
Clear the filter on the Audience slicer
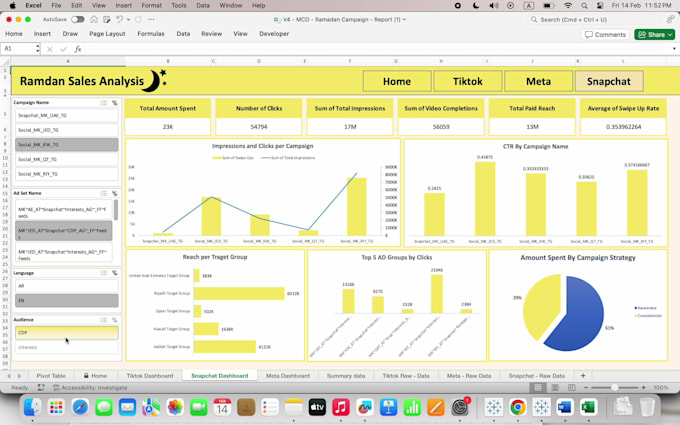coord(114,320)
